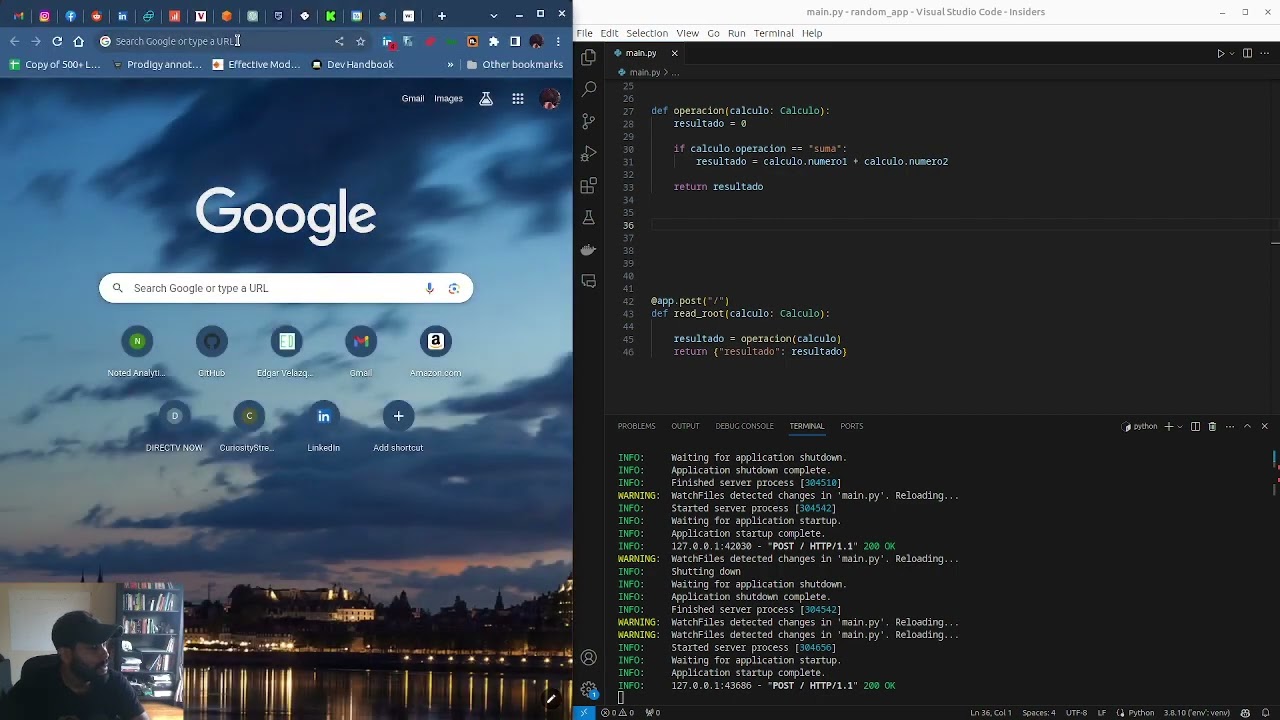Viewport: 1280px width, 720px height.
Task: Search by image with Google Lens icon
Action: click(x=454, y=288)
